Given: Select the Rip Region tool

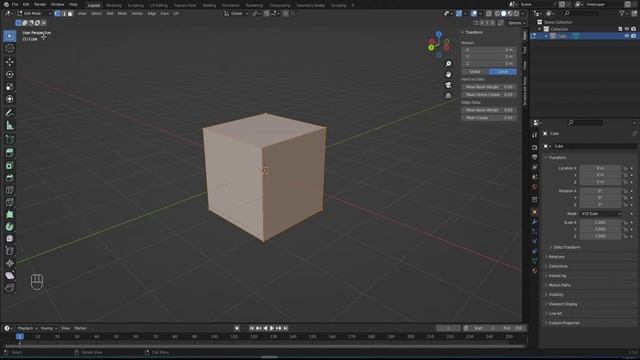Looking at the screenshot, I should coord(9,288).
